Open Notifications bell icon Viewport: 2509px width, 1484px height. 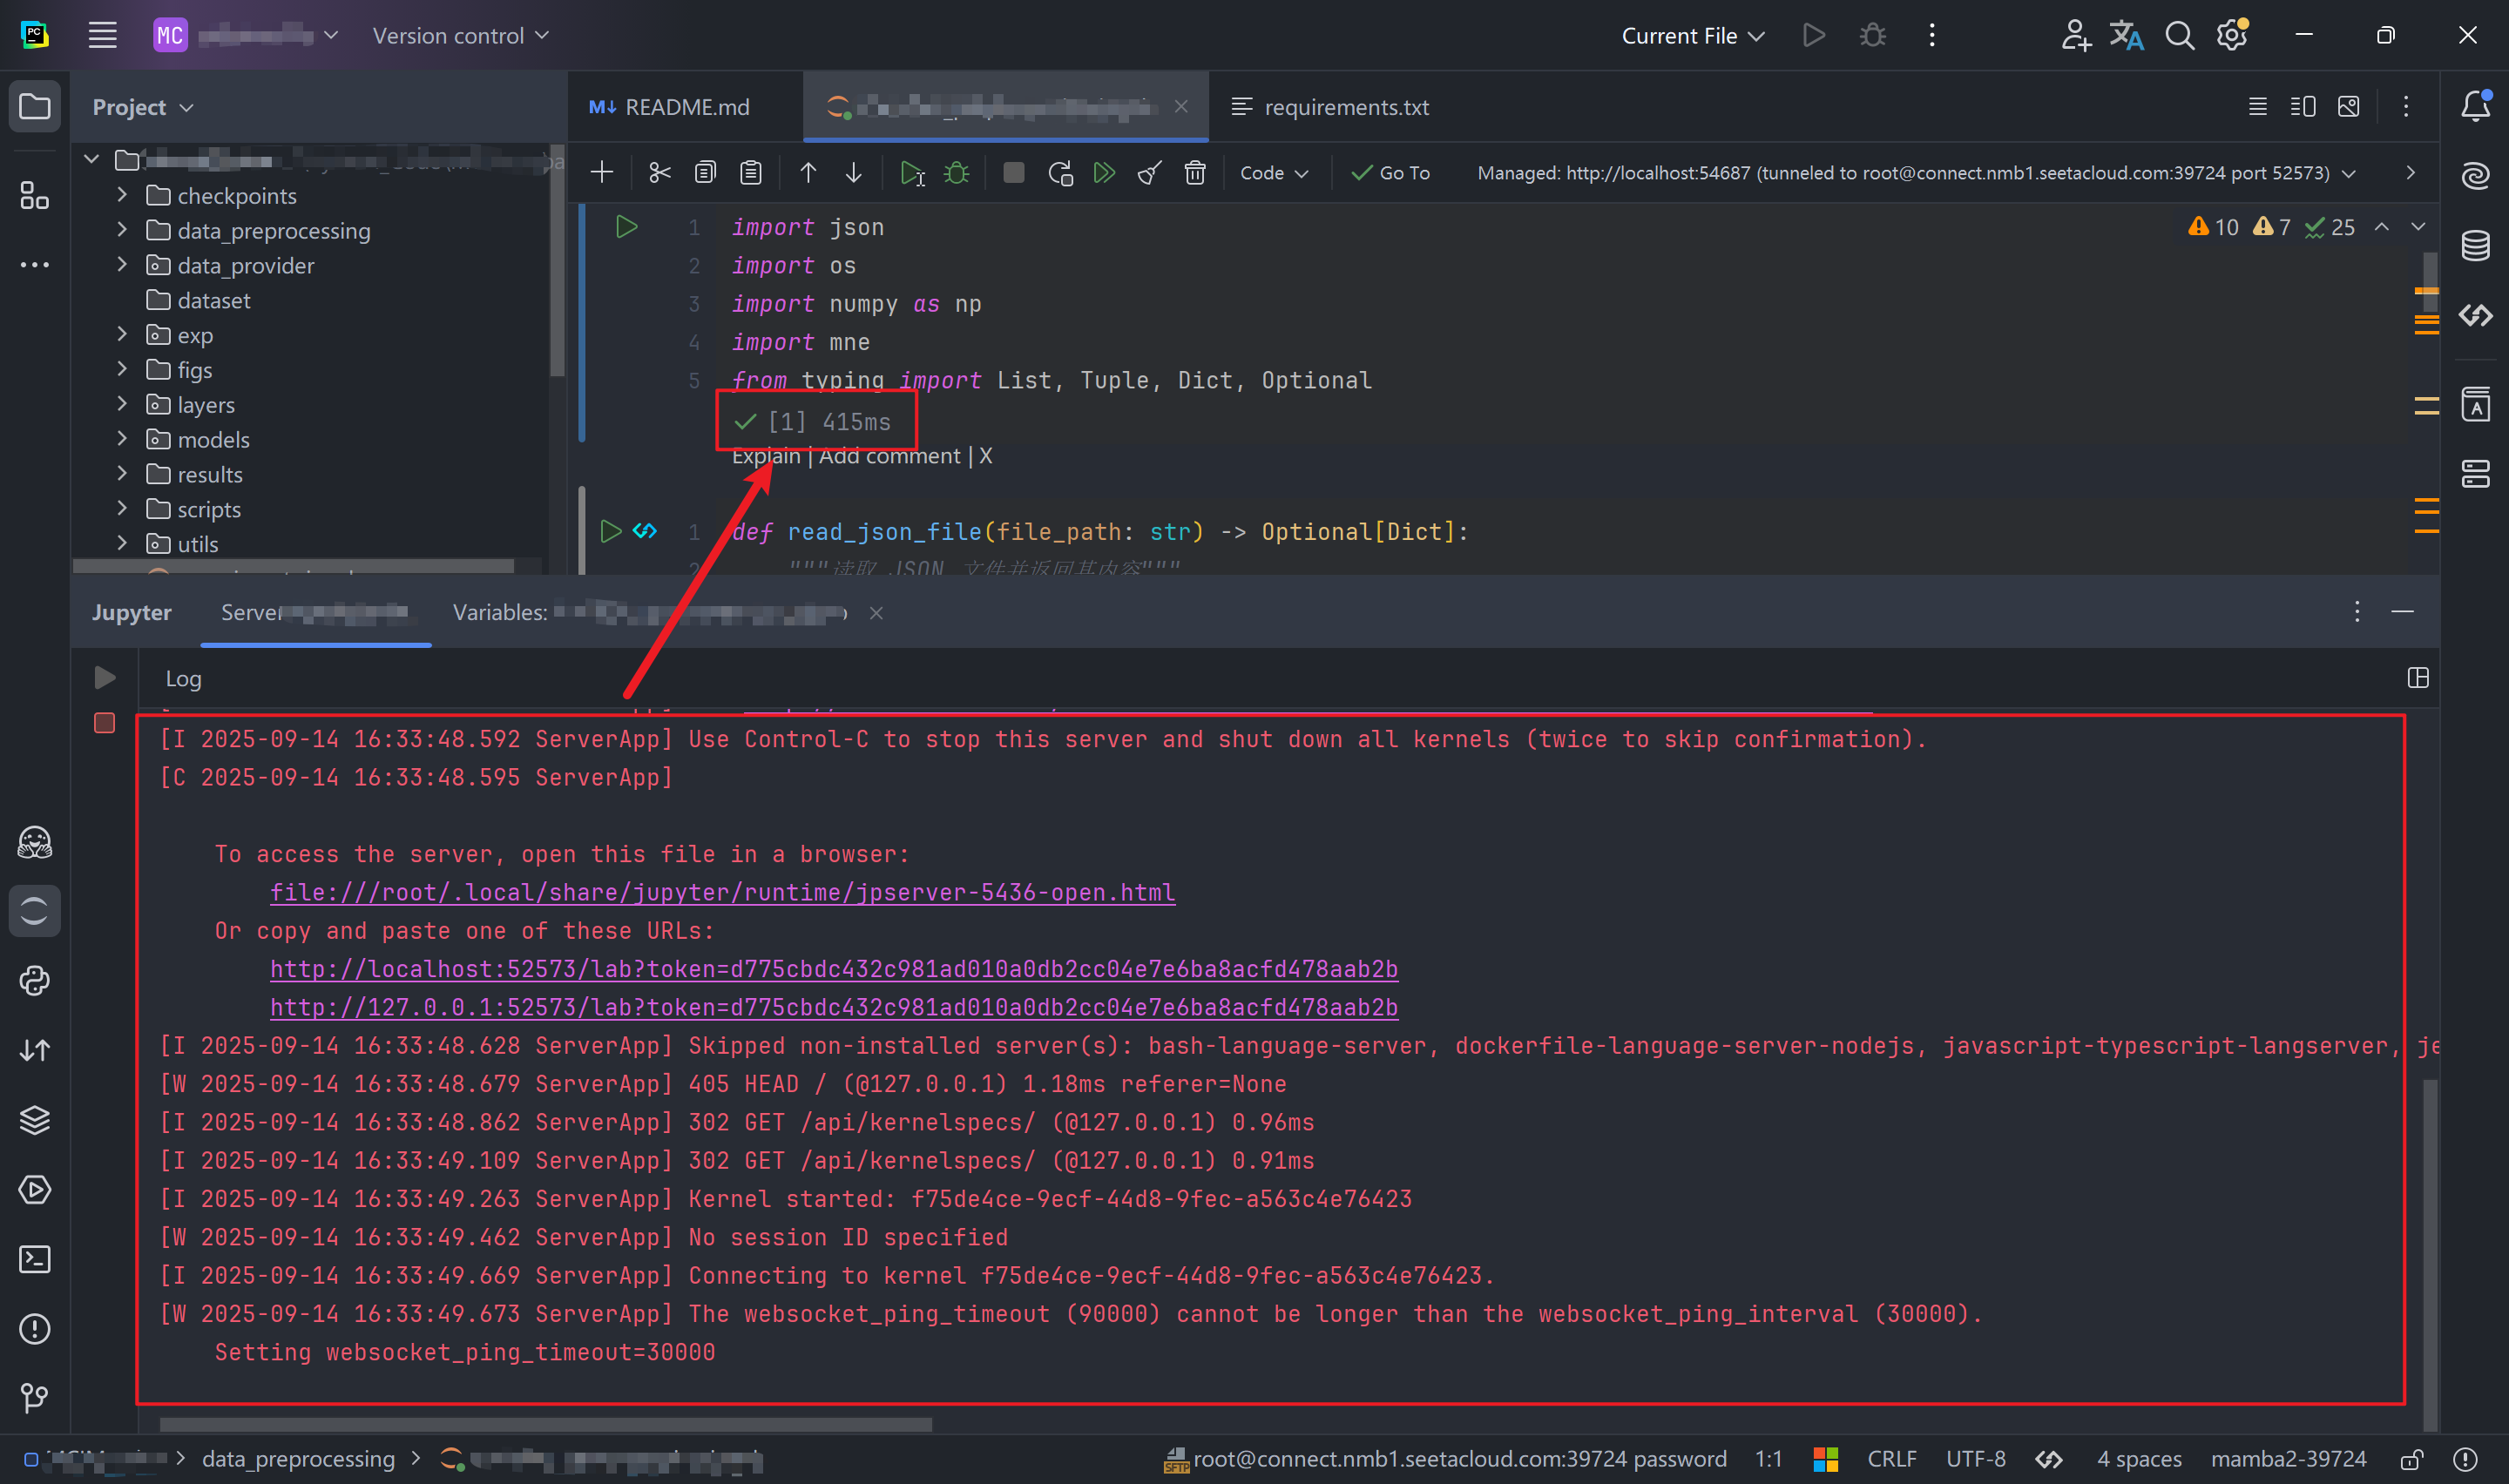pos(2475,106)
